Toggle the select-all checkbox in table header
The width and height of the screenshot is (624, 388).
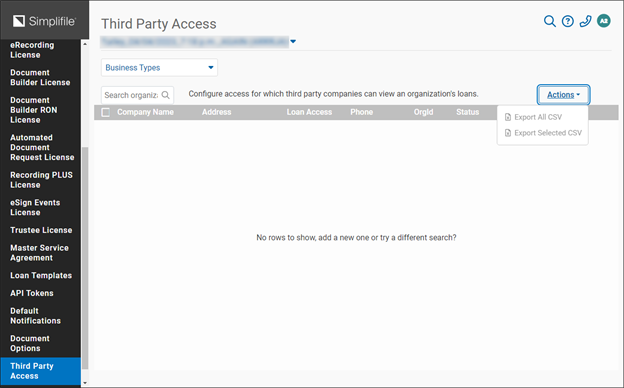coord(106,112)
